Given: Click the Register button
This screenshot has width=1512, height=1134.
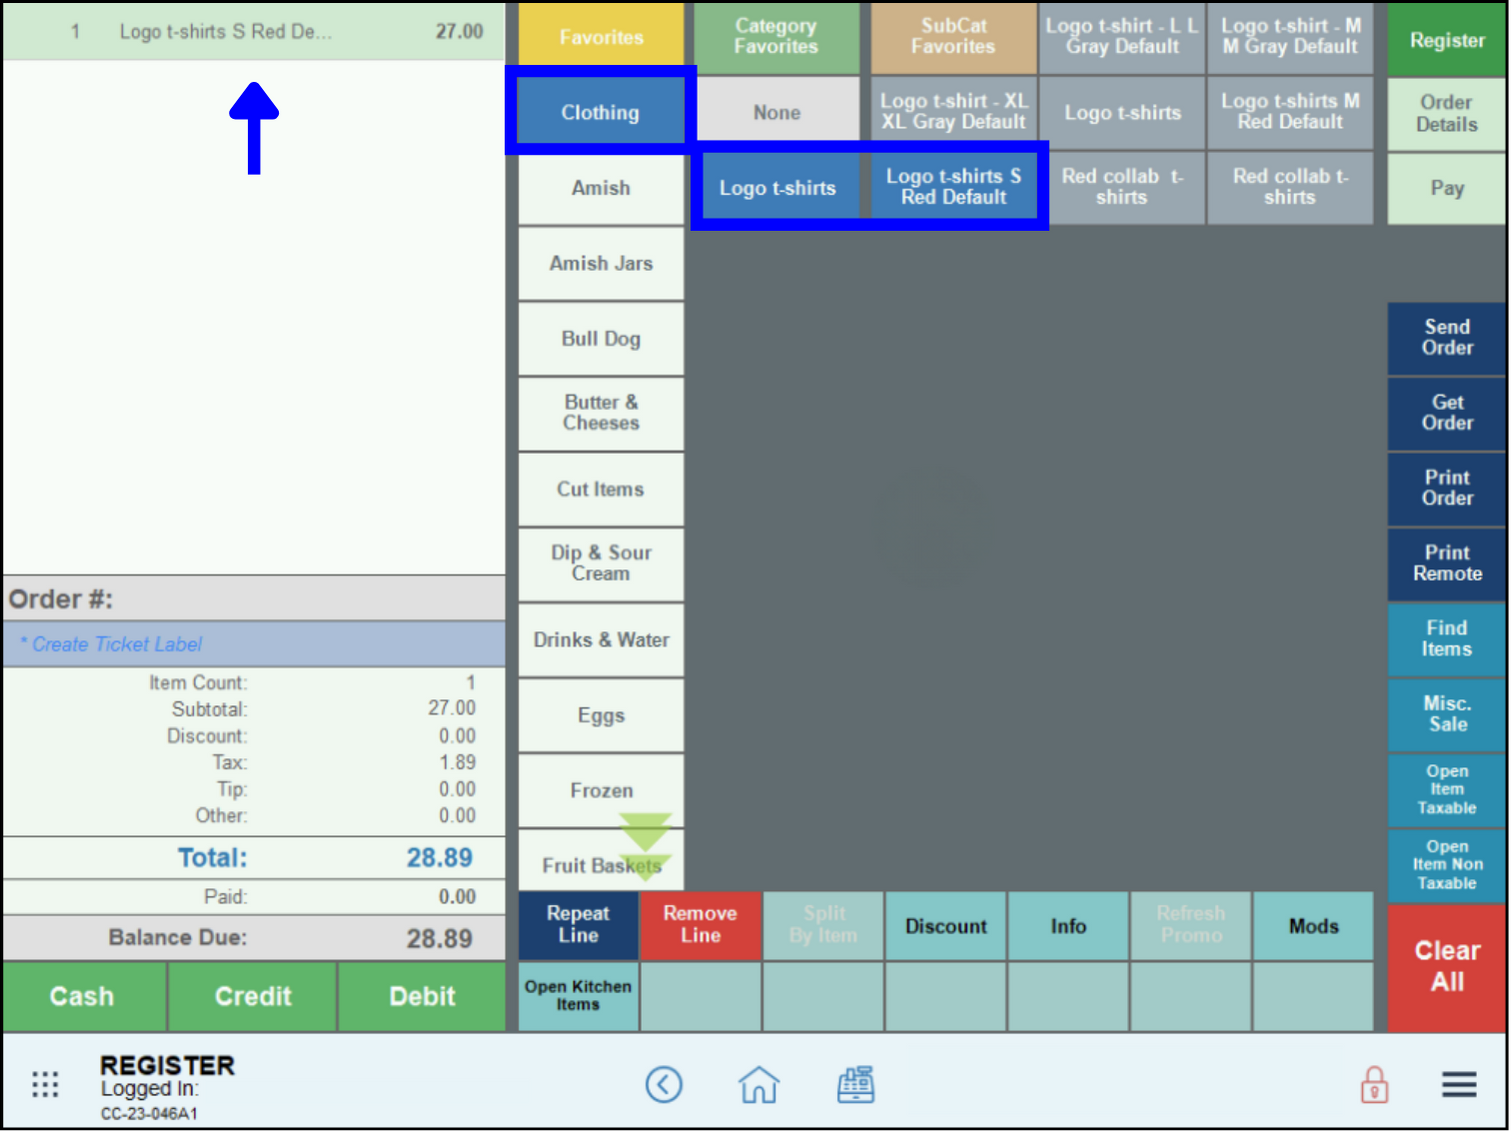Looking at the screenshot, I should (x=1447, y=40).
